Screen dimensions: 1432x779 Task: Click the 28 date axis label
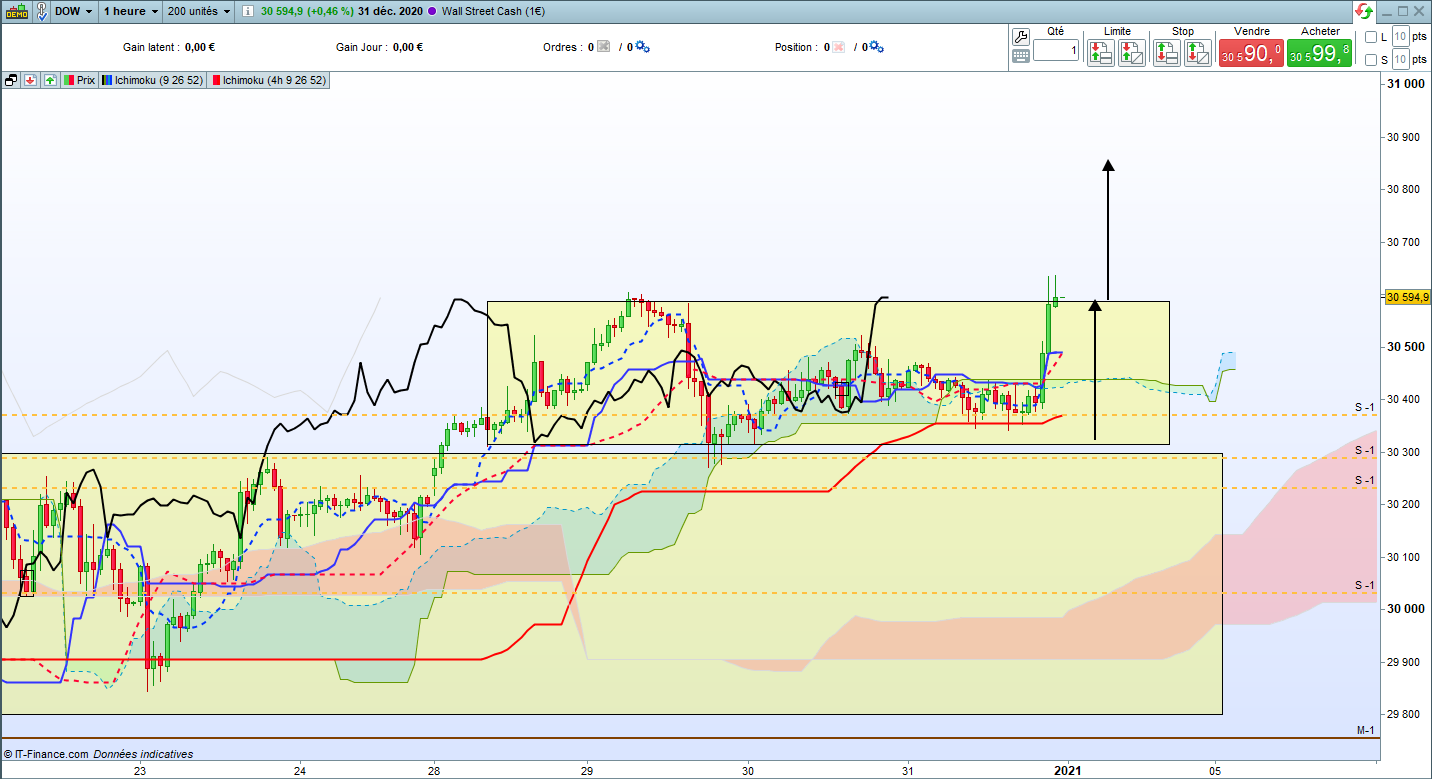(x=434, y=771)
